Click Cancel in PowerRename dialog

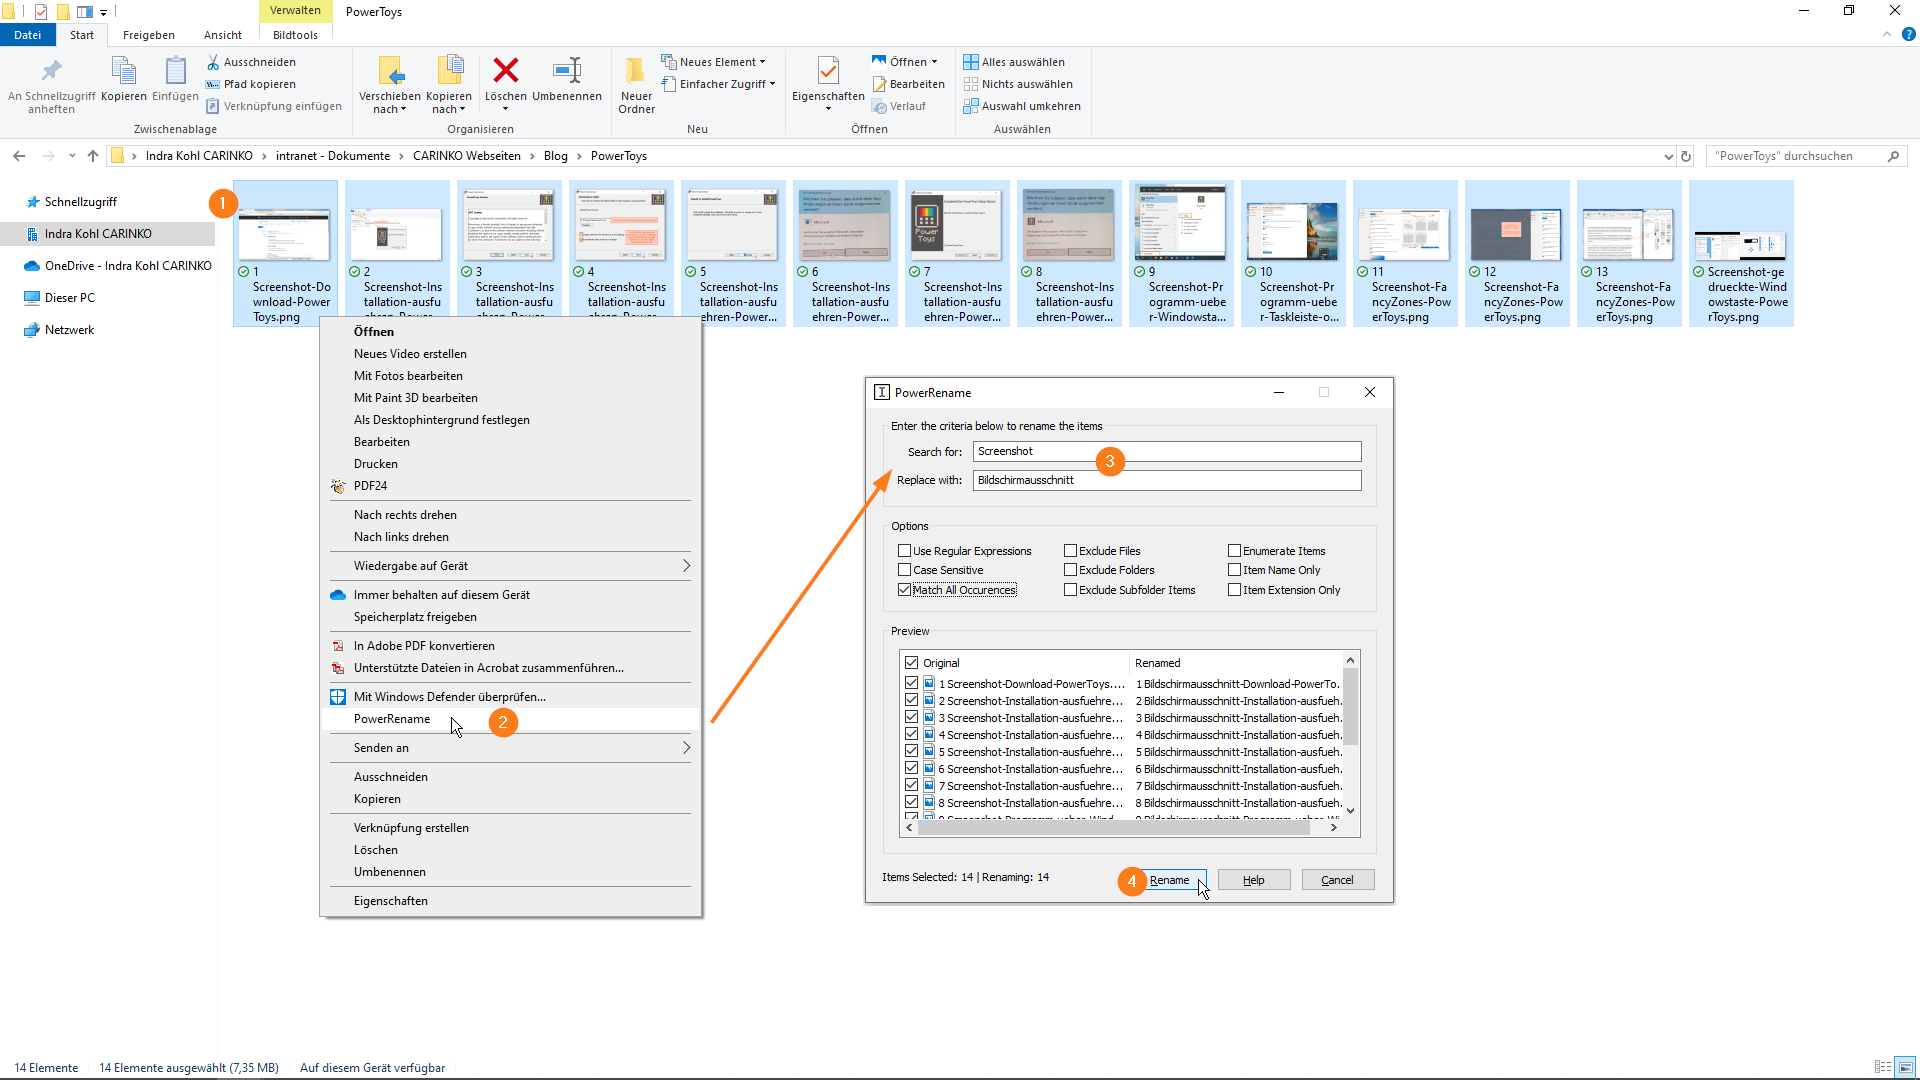1338,880
